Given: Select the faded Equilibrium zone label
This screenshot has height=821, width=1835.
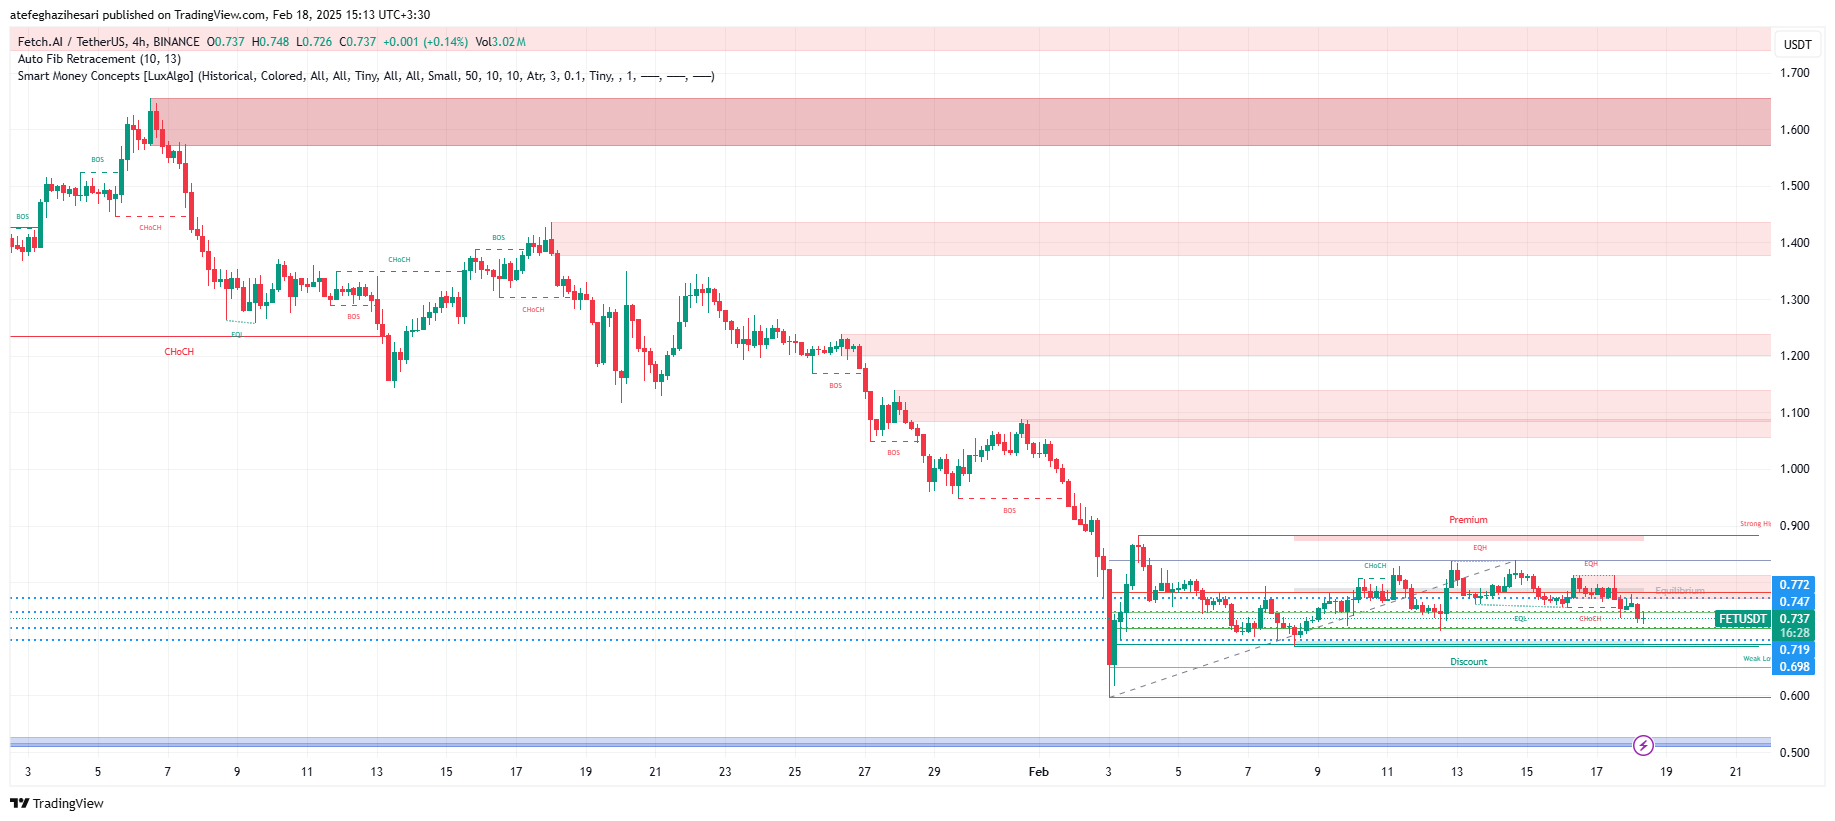Looking at the screenshot, I should pyautogui.click(x=1680, y=591).
